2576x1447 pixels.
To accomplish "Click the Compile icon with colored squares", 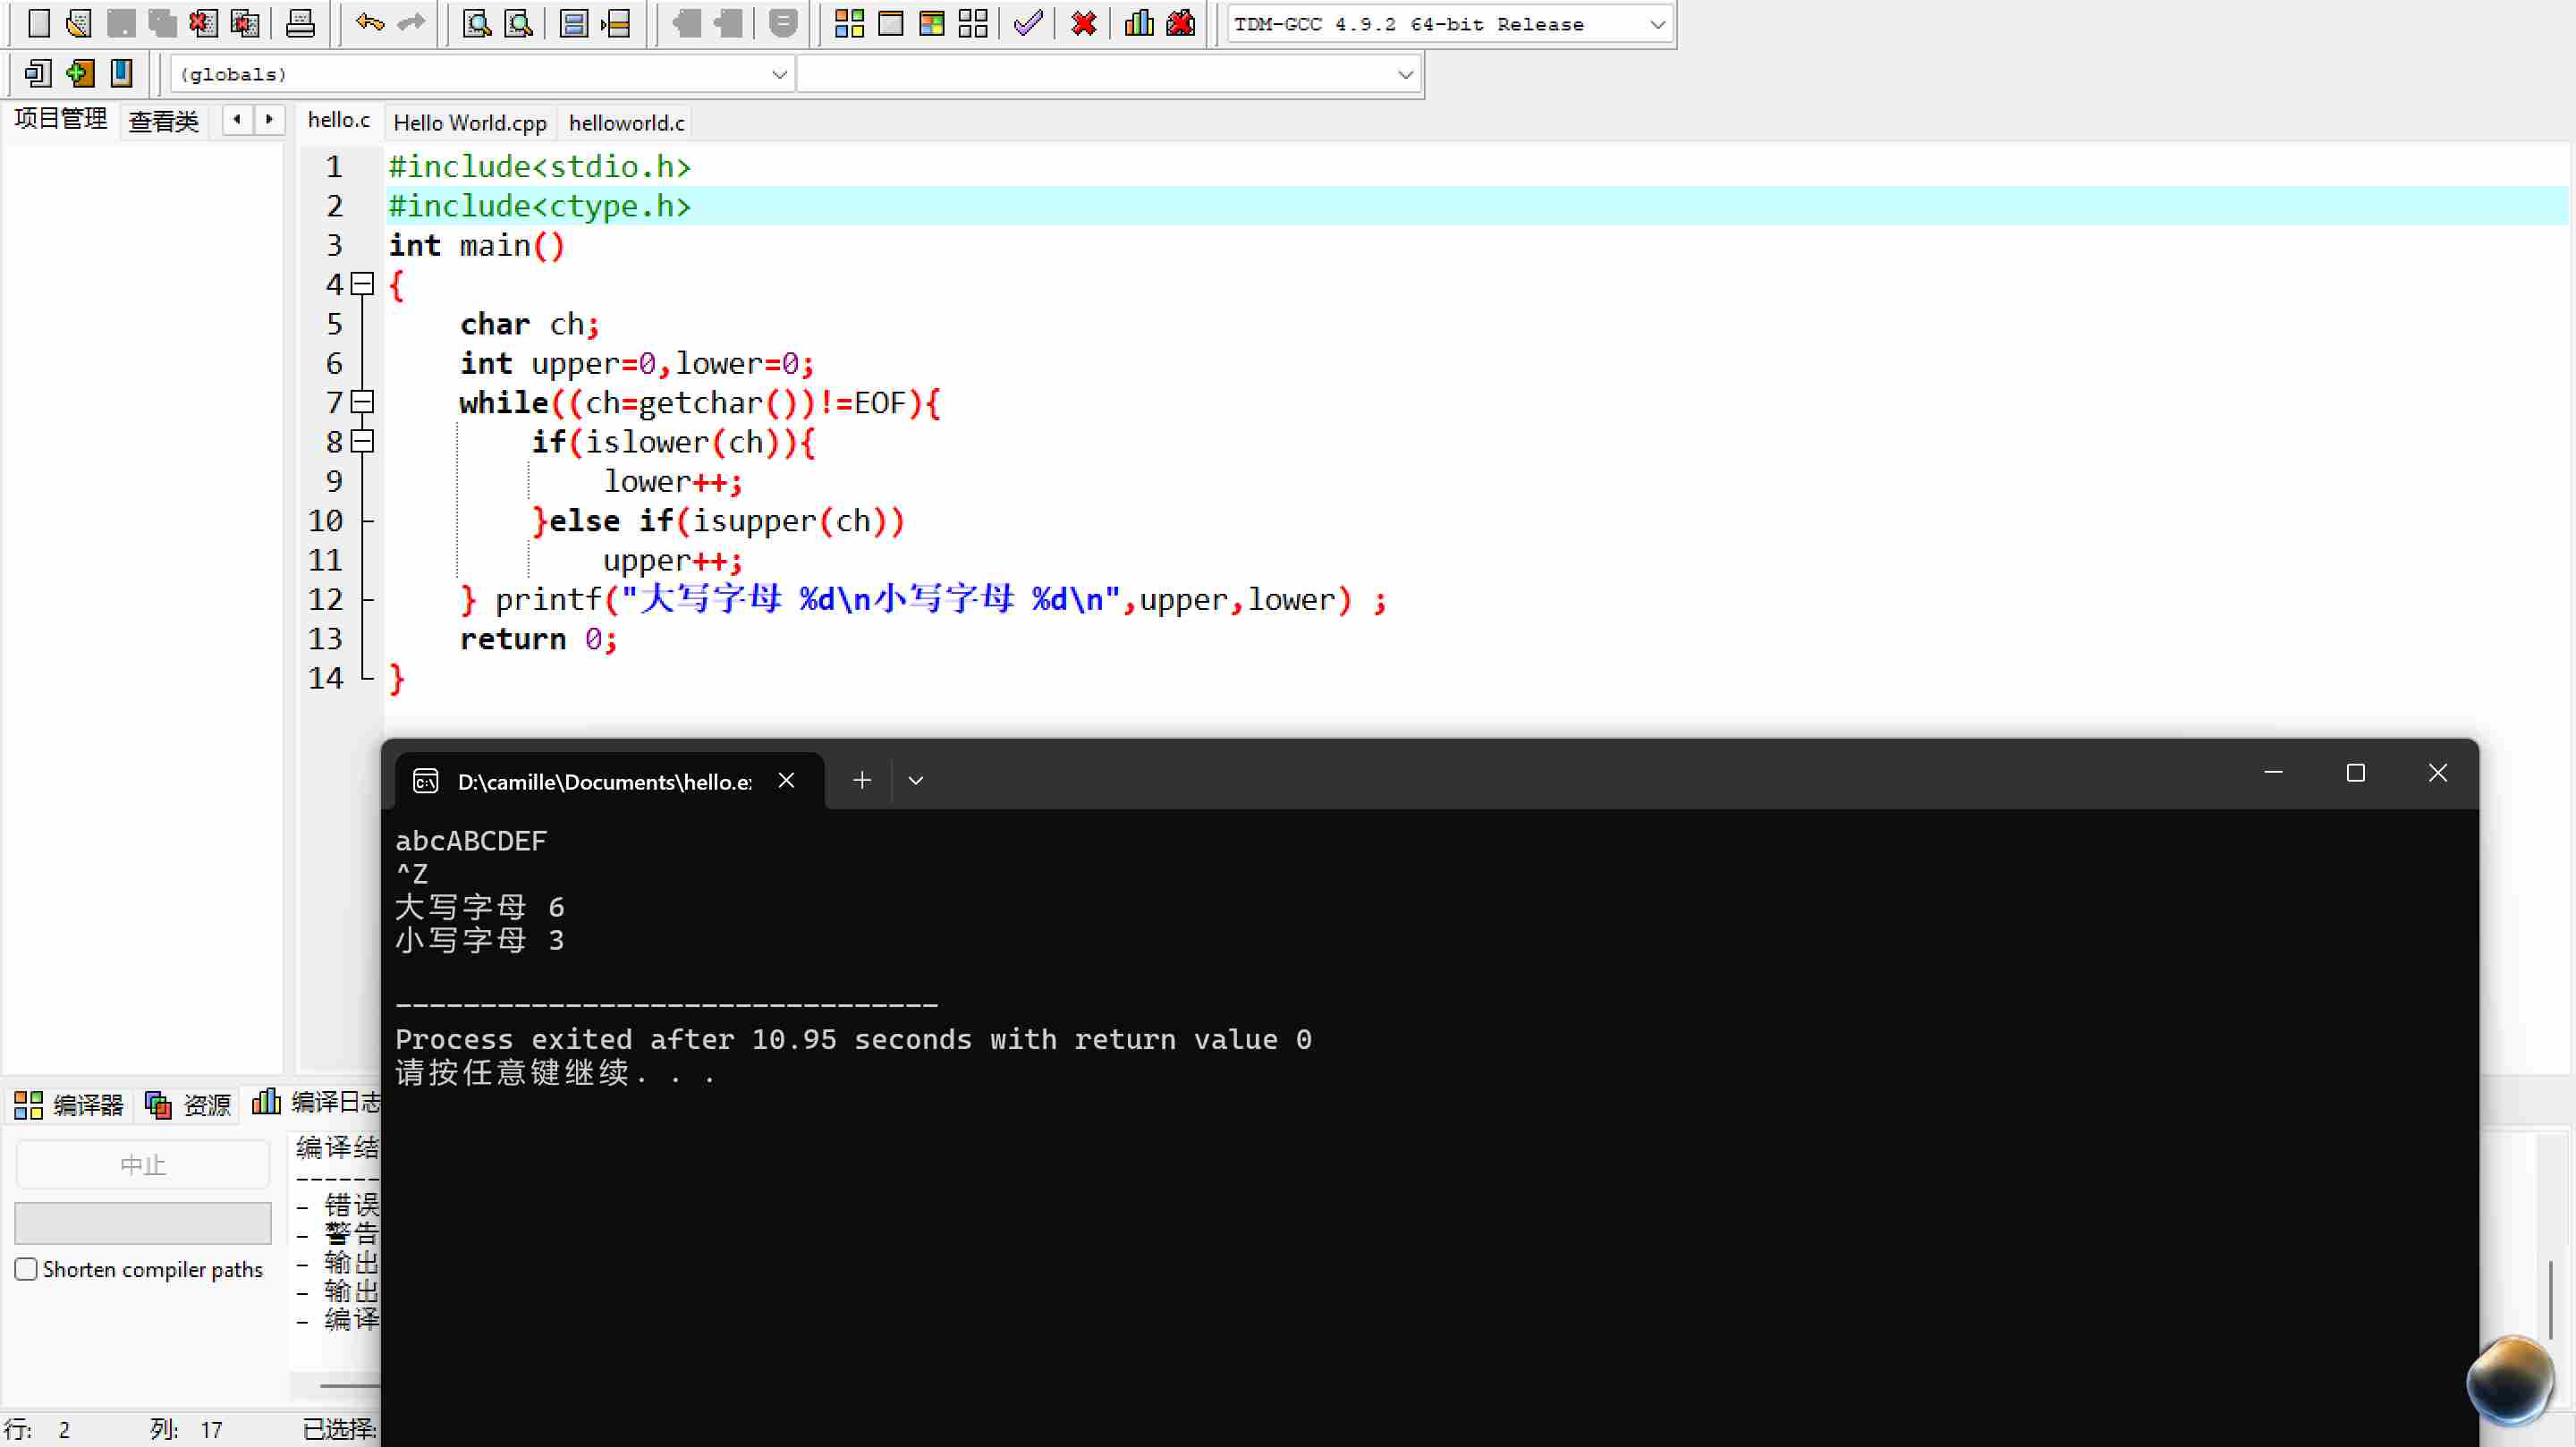I will pyautogui.click(x=849, y=23).
